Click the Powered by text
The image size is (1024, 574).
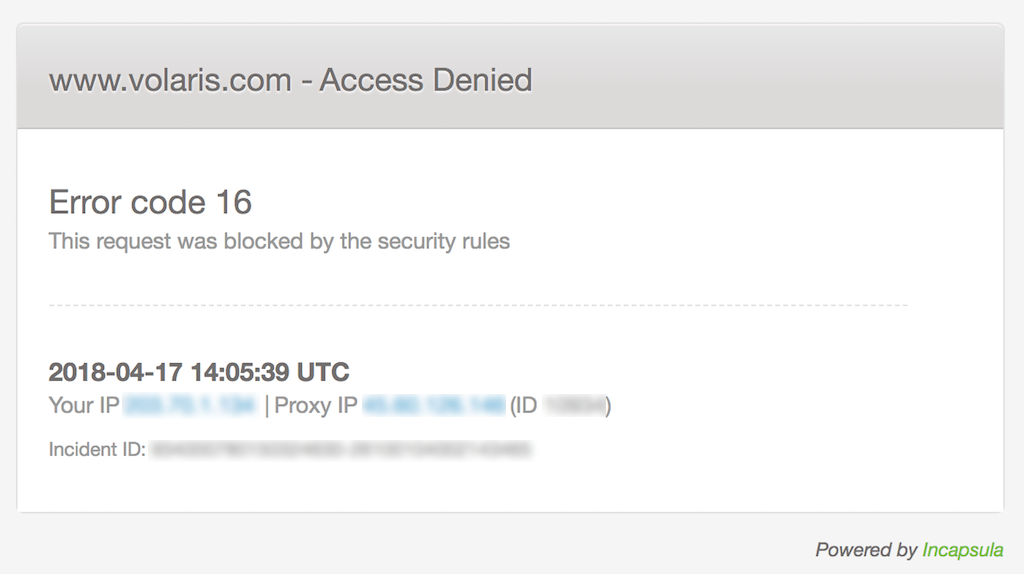pos(866,550)
